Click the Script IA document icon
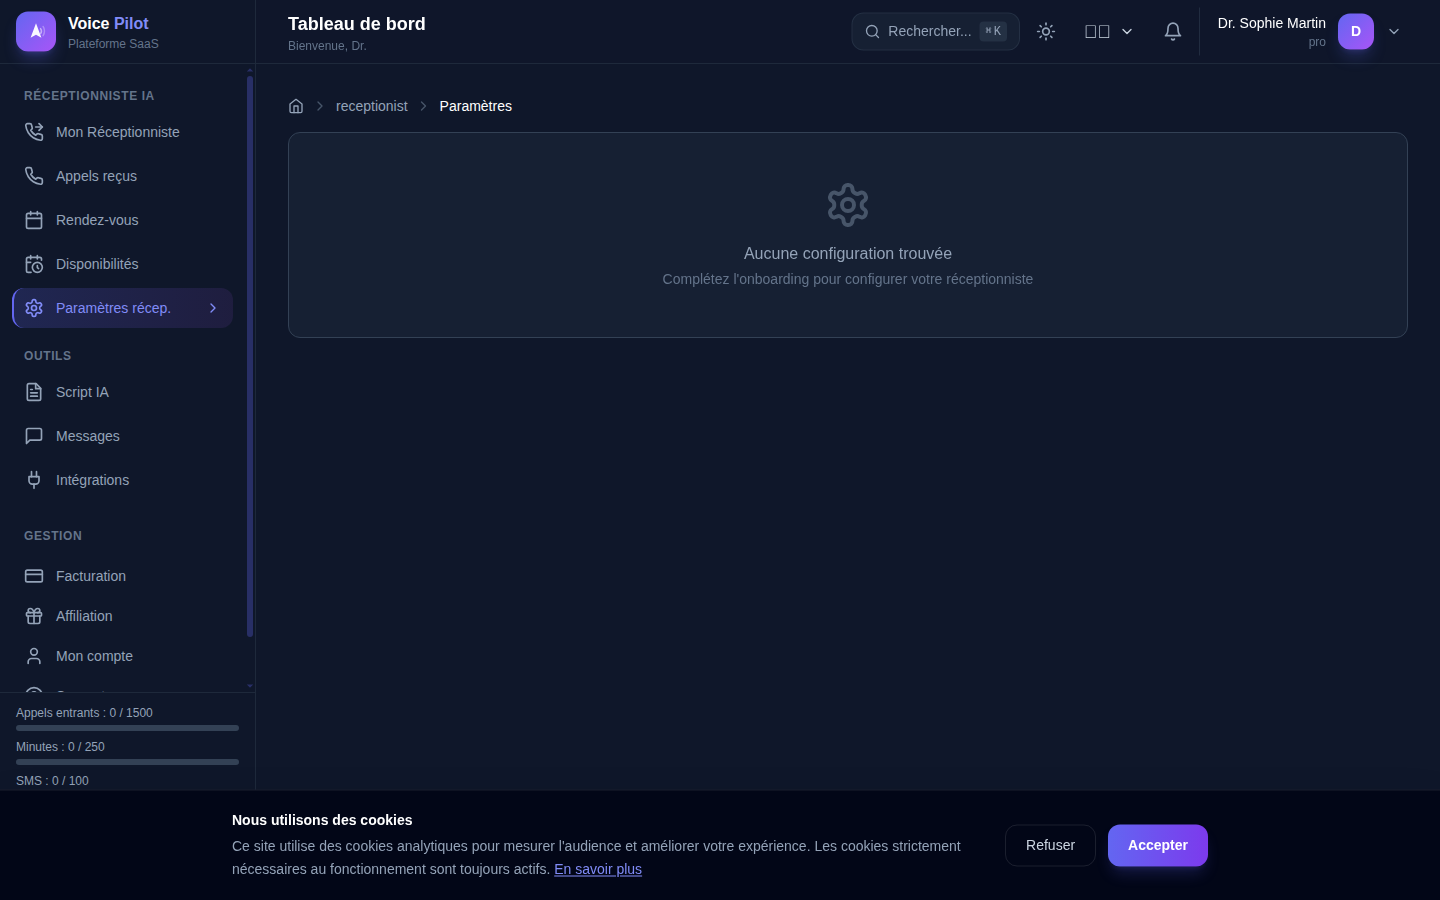 point(34,392)
